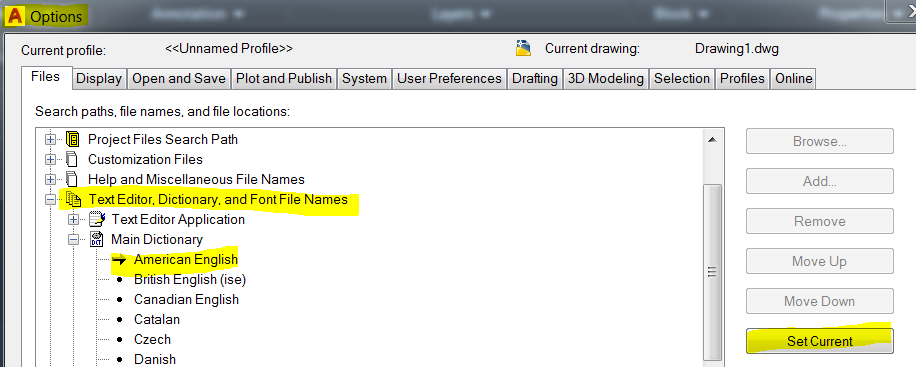Open the Profiles tab
Image resolution: width=916 pixels, height=367 pixels.
(742, 79)
